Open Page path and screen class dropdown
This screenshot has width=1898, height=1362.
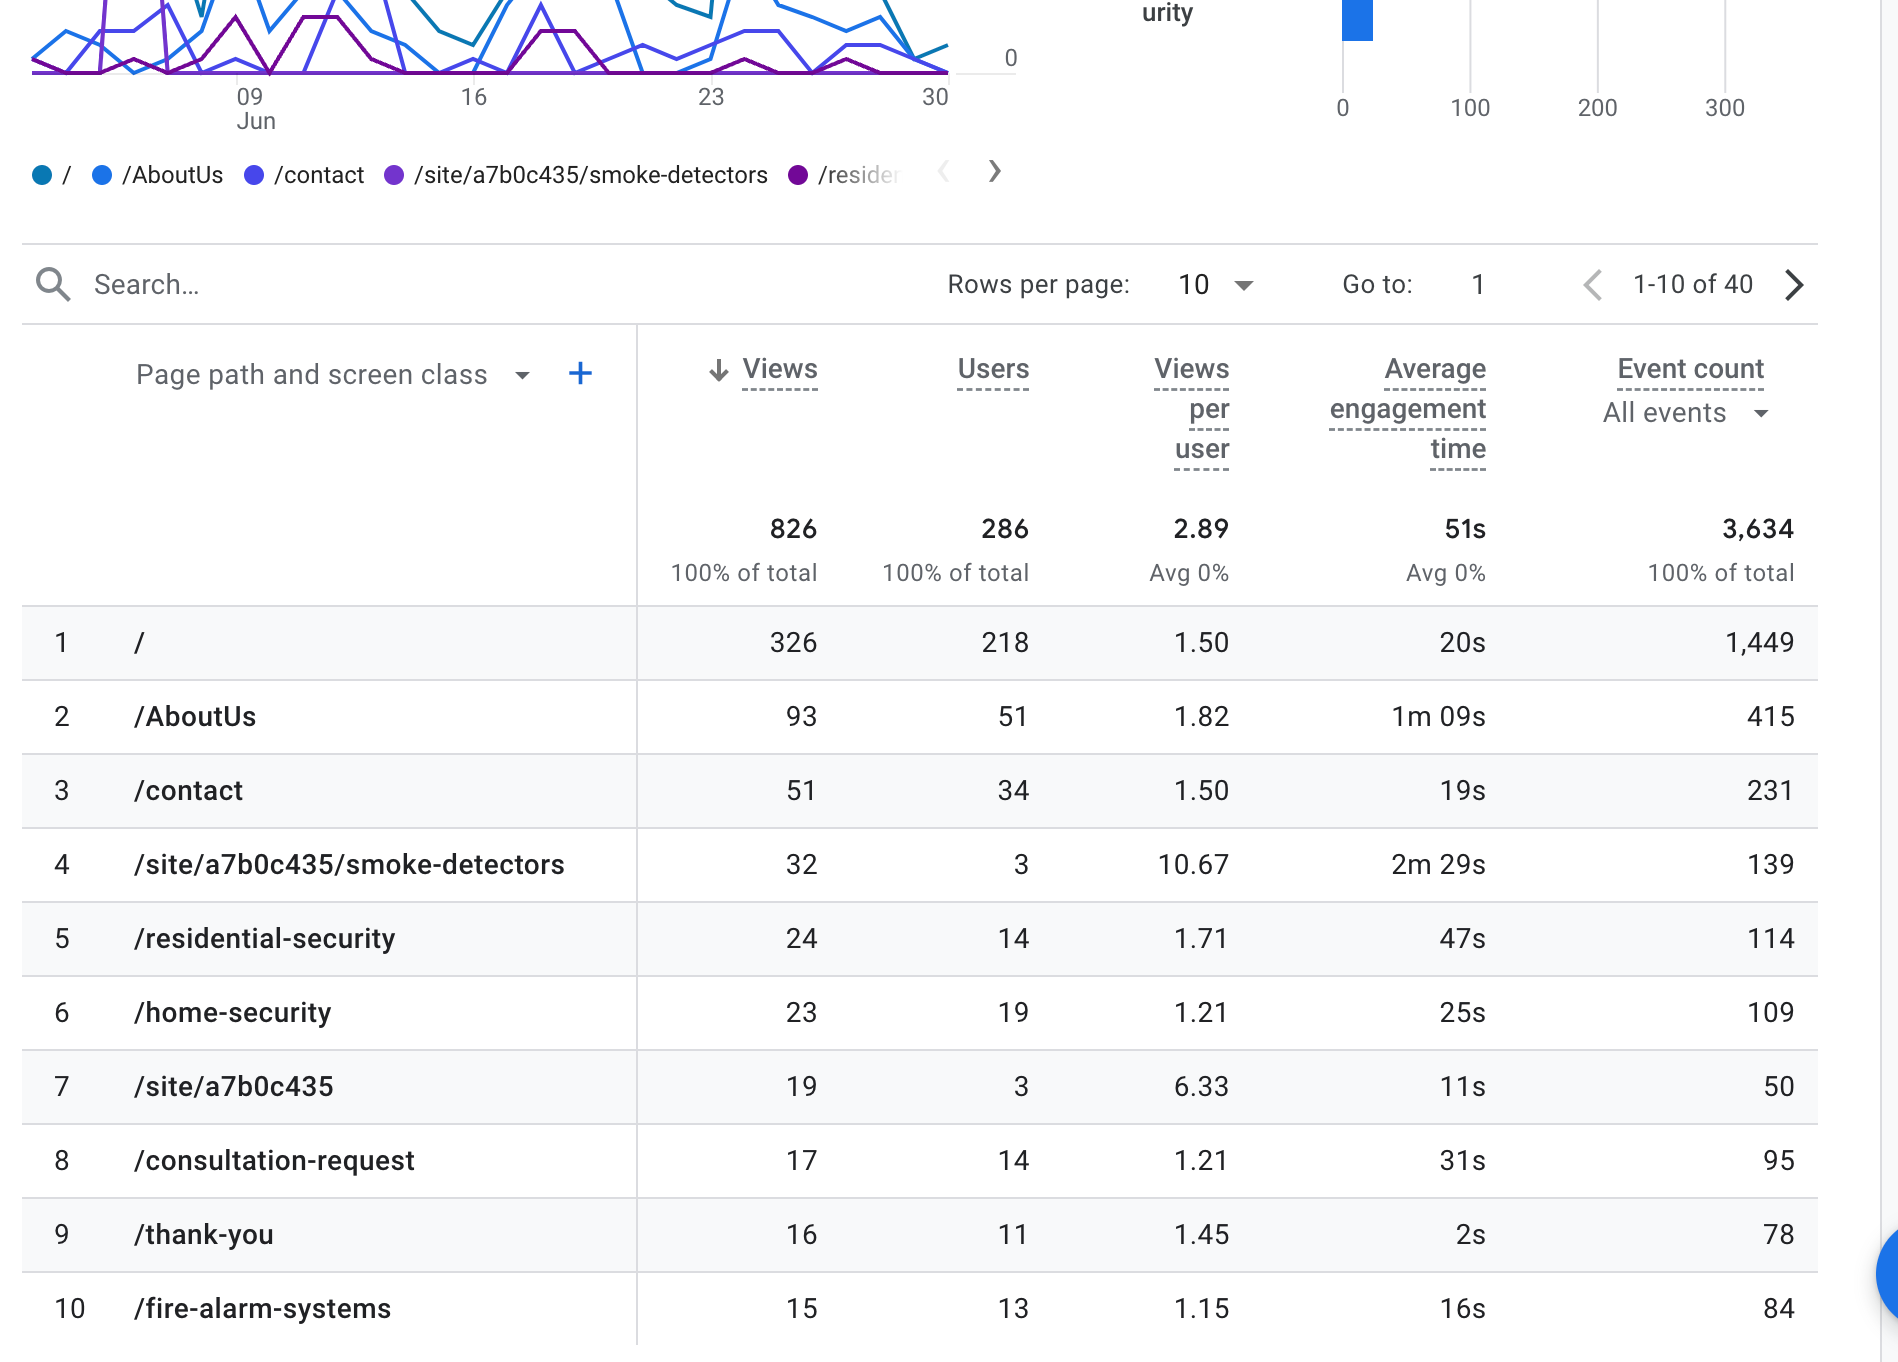click(522, 375)
